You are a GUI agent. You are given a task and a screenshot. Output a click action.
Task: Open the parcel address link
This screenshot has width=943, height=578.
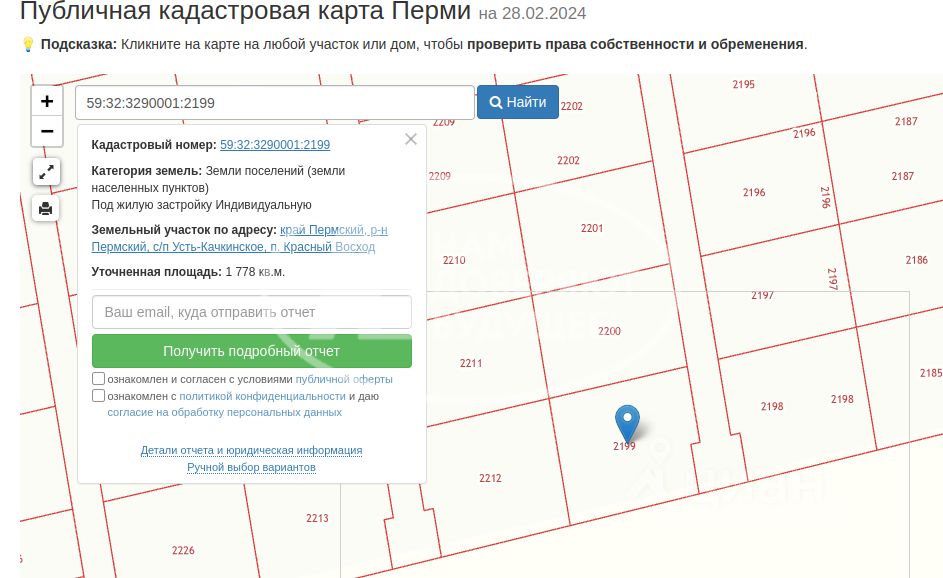pyautogui.click(x=239, y=238)
